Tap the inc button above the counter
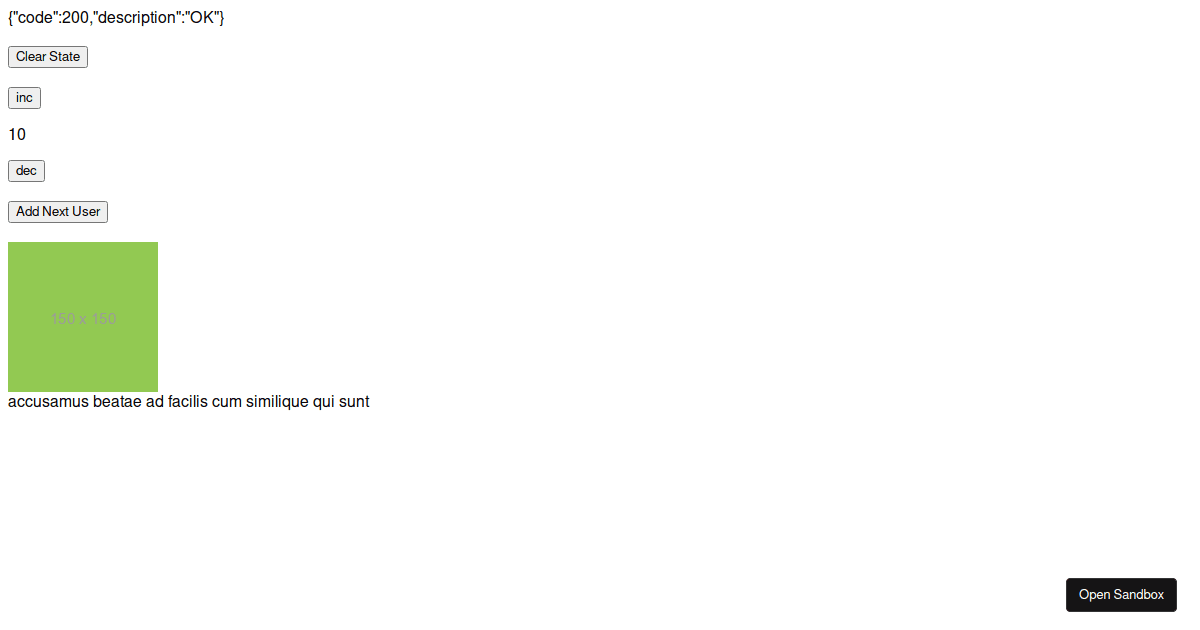This screenshot has height=630, width=1200. 24,98
